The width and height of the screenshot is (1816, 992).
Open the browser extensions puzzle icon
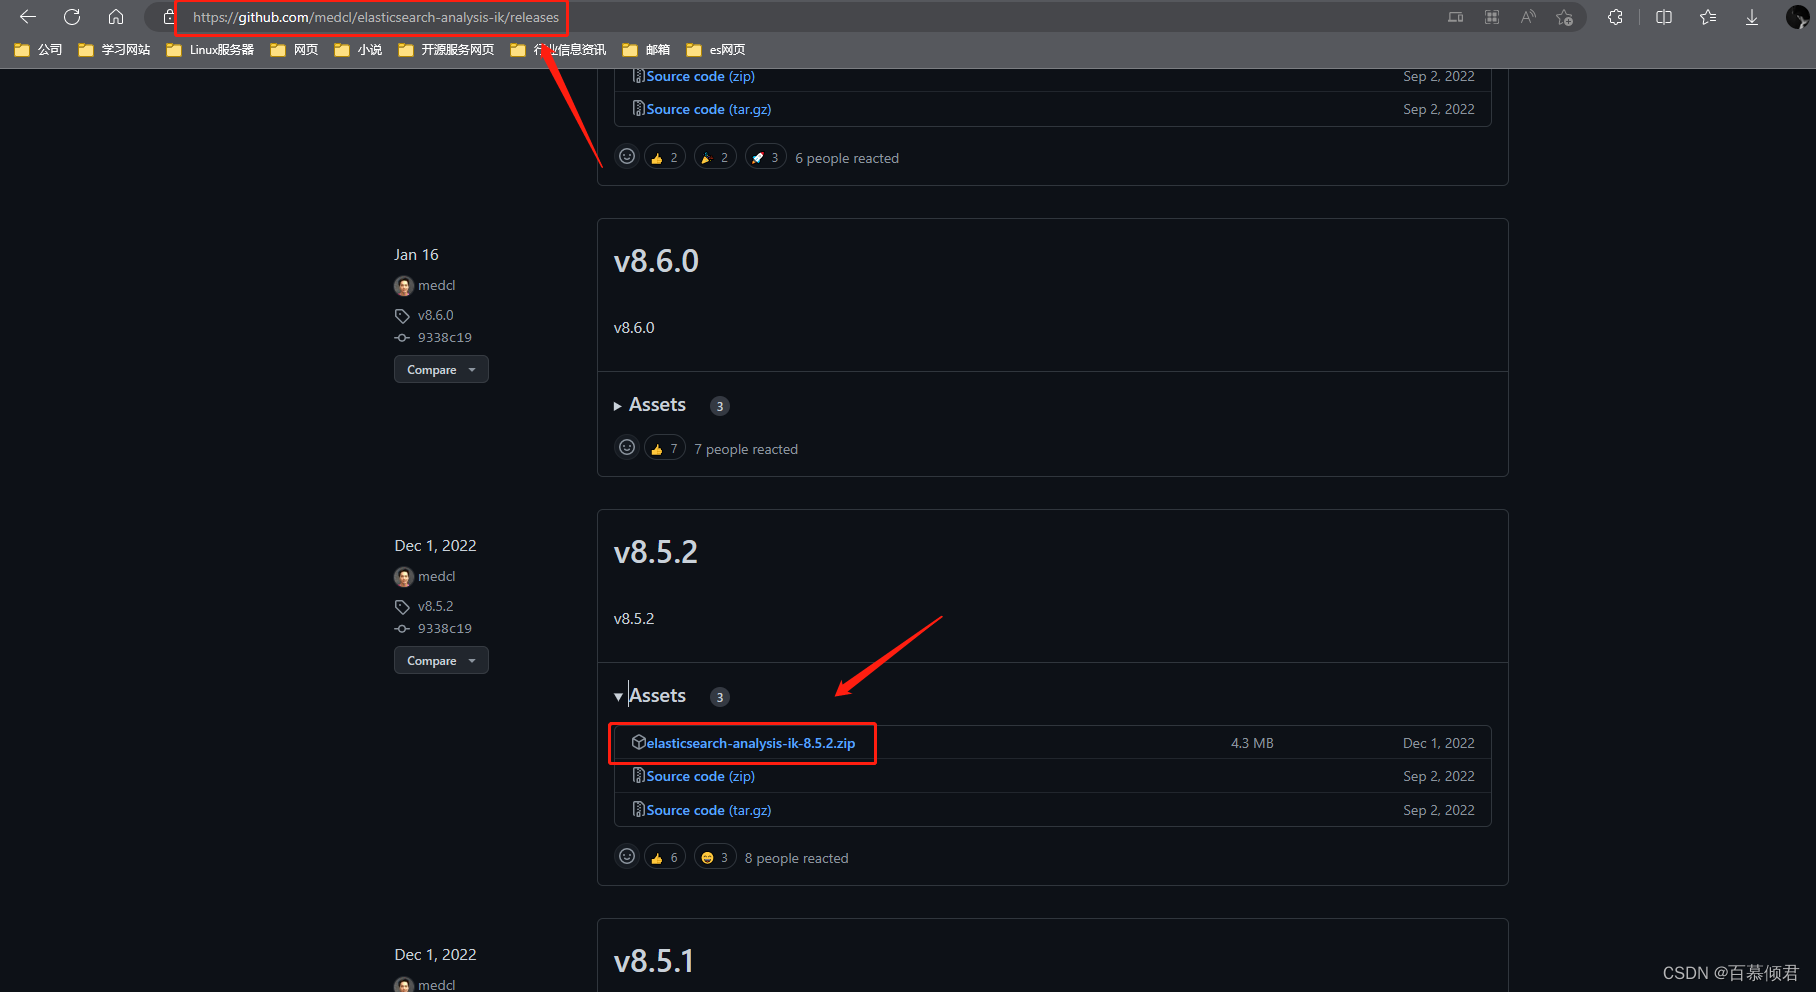tap(1615, 17)
